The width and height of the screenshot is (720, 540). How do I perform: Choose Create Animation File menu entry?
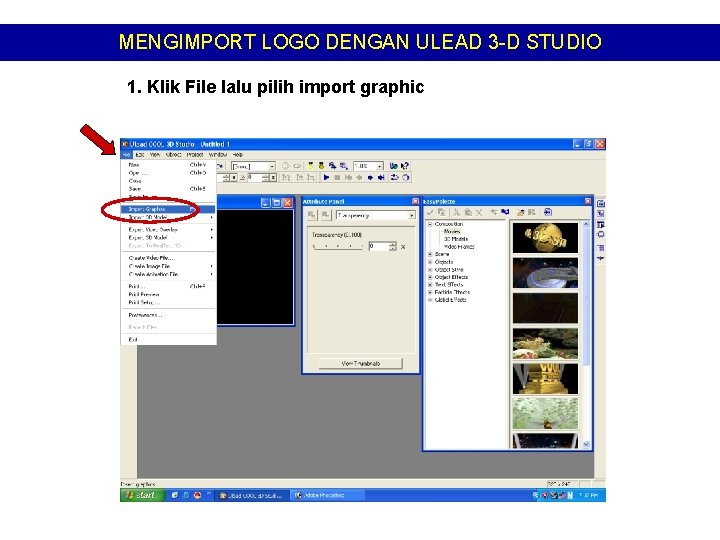click(168, 274)
